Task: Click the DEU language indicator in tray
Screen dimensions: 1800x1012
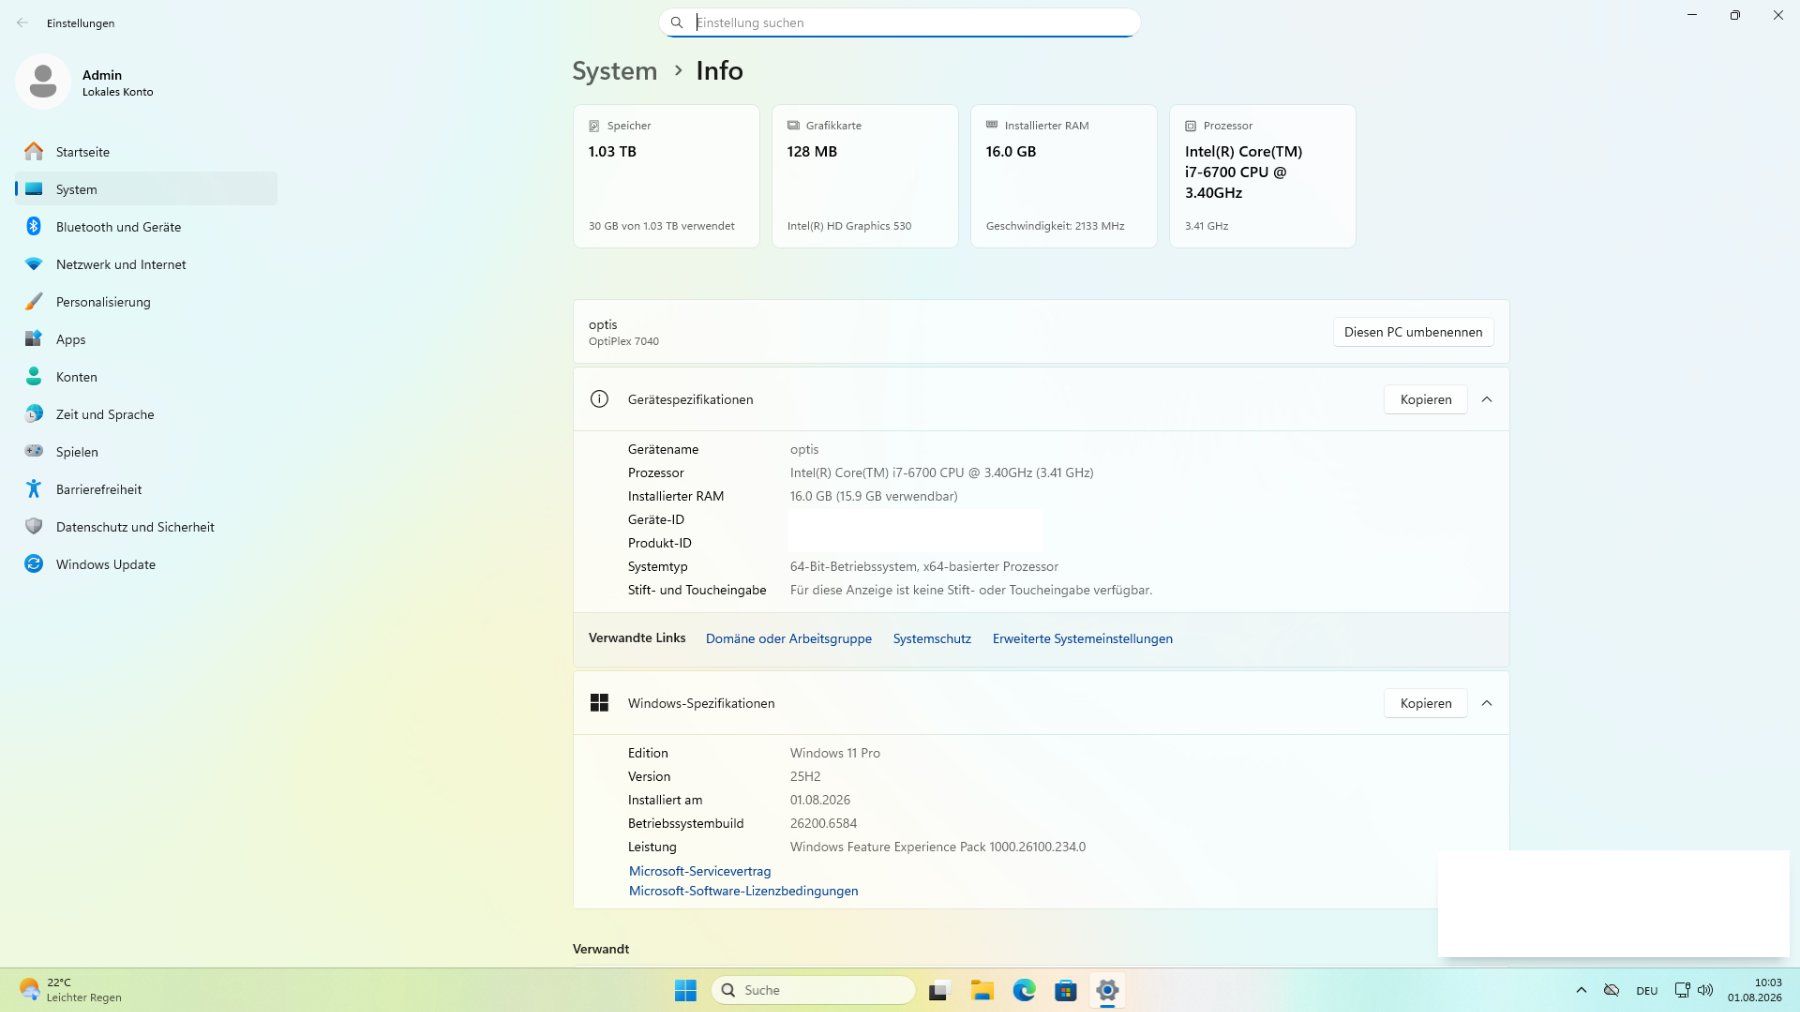Action: click(1647, 991)
